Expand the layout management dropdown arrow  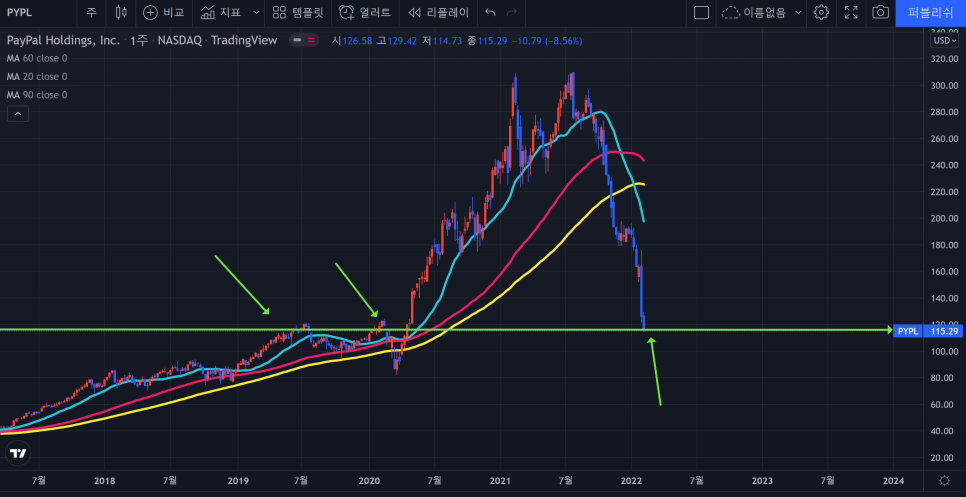(798, 12)
